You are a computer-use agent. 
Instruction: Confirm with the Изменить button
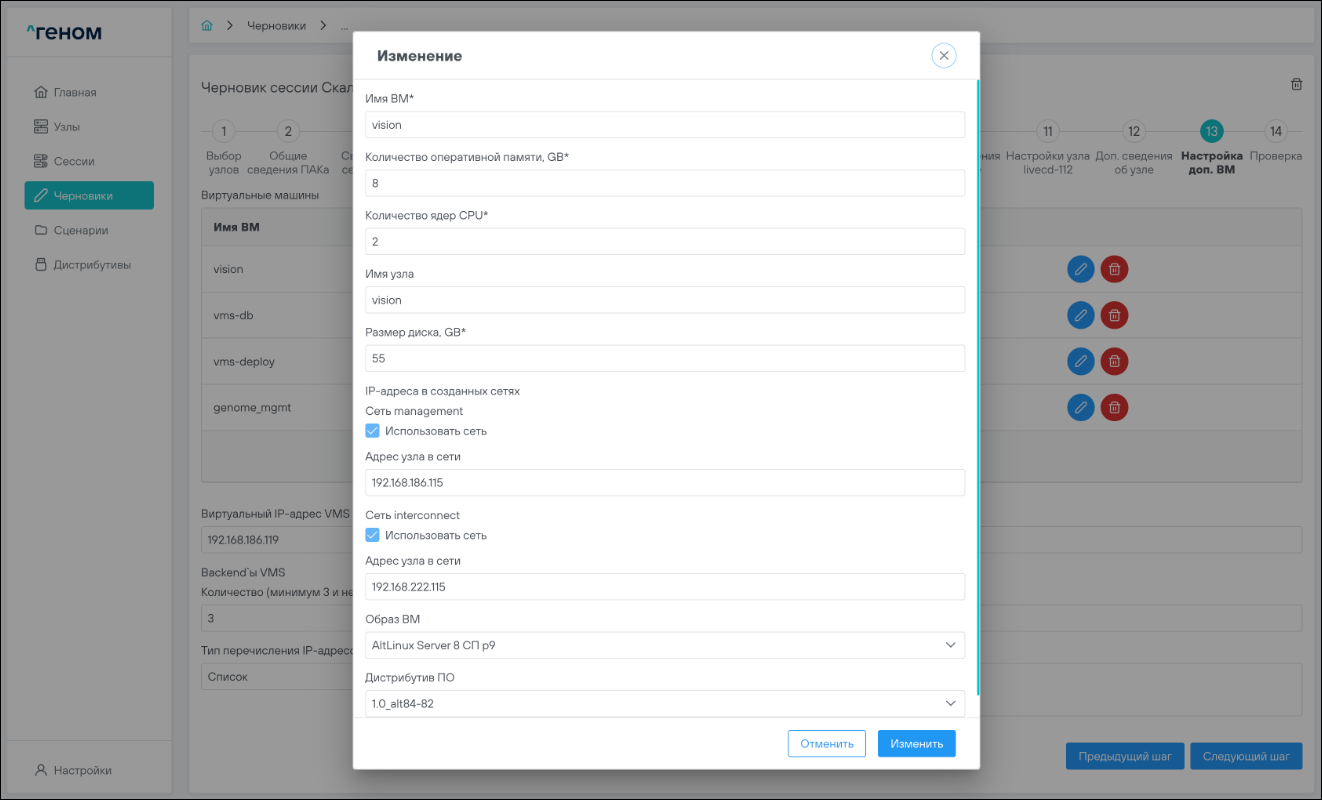point(916,743)
